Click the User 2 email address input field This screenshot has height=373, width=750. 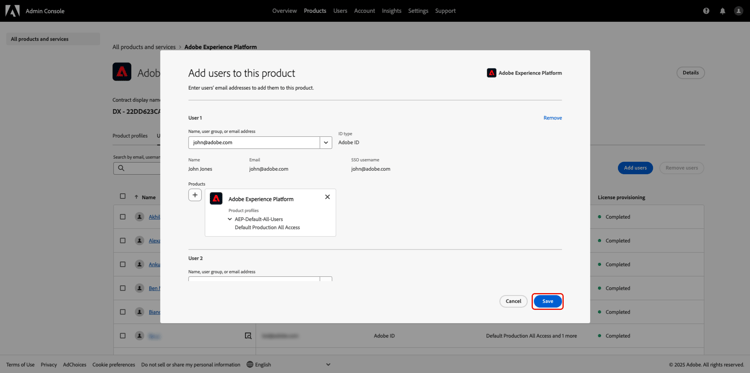point(254,279)
